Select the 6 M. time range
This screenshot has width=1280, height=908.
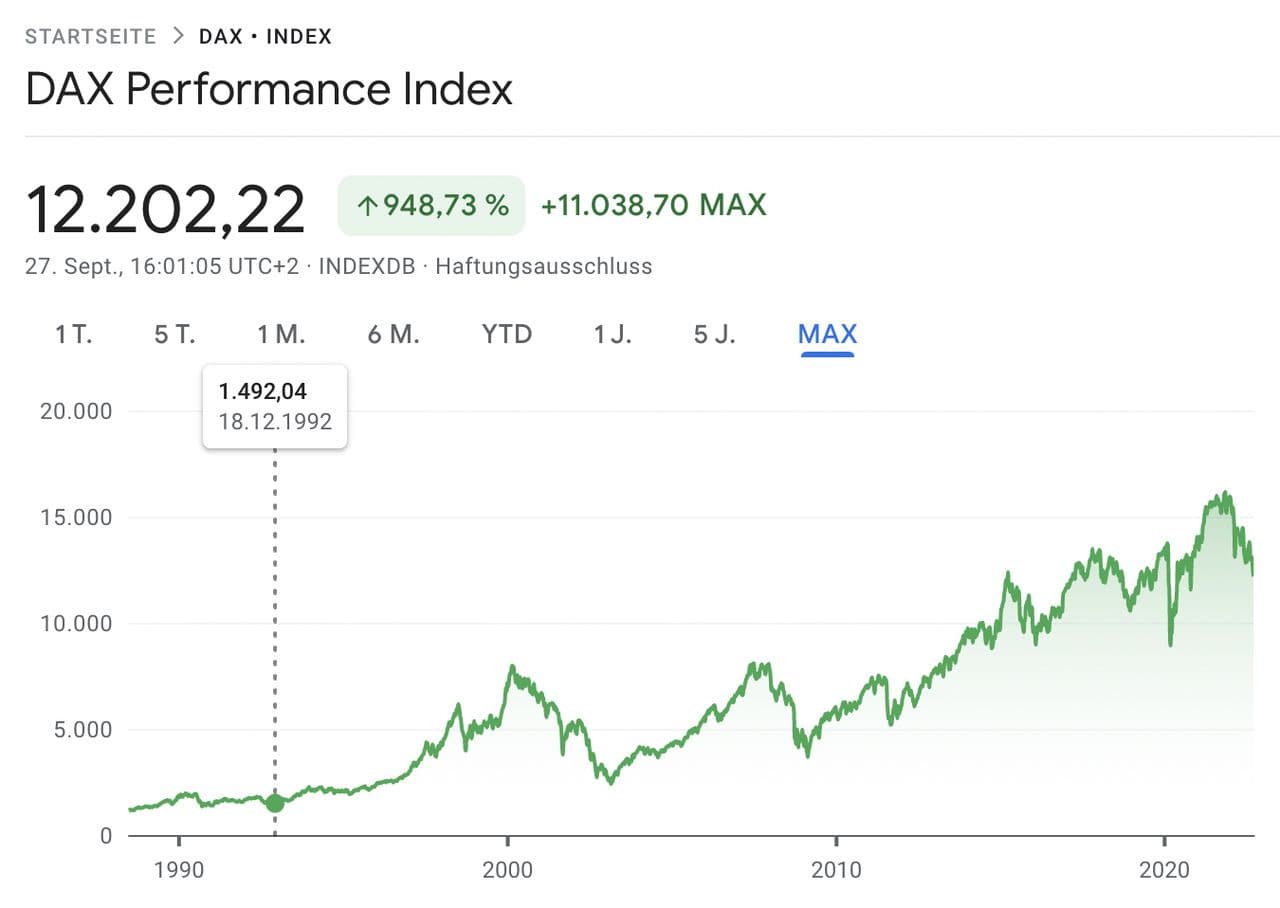[393, 334]
